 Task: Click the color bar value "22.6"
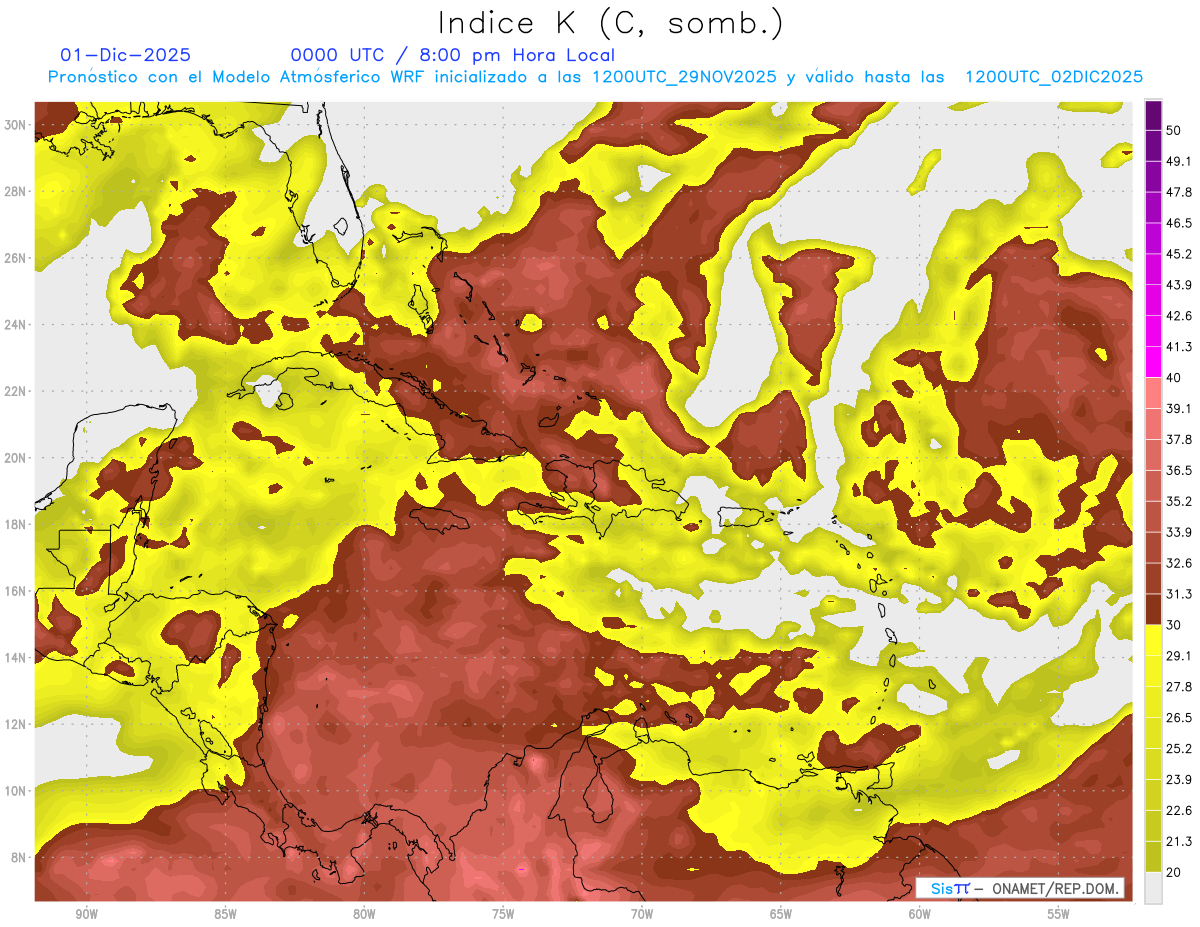point(1179,811)
